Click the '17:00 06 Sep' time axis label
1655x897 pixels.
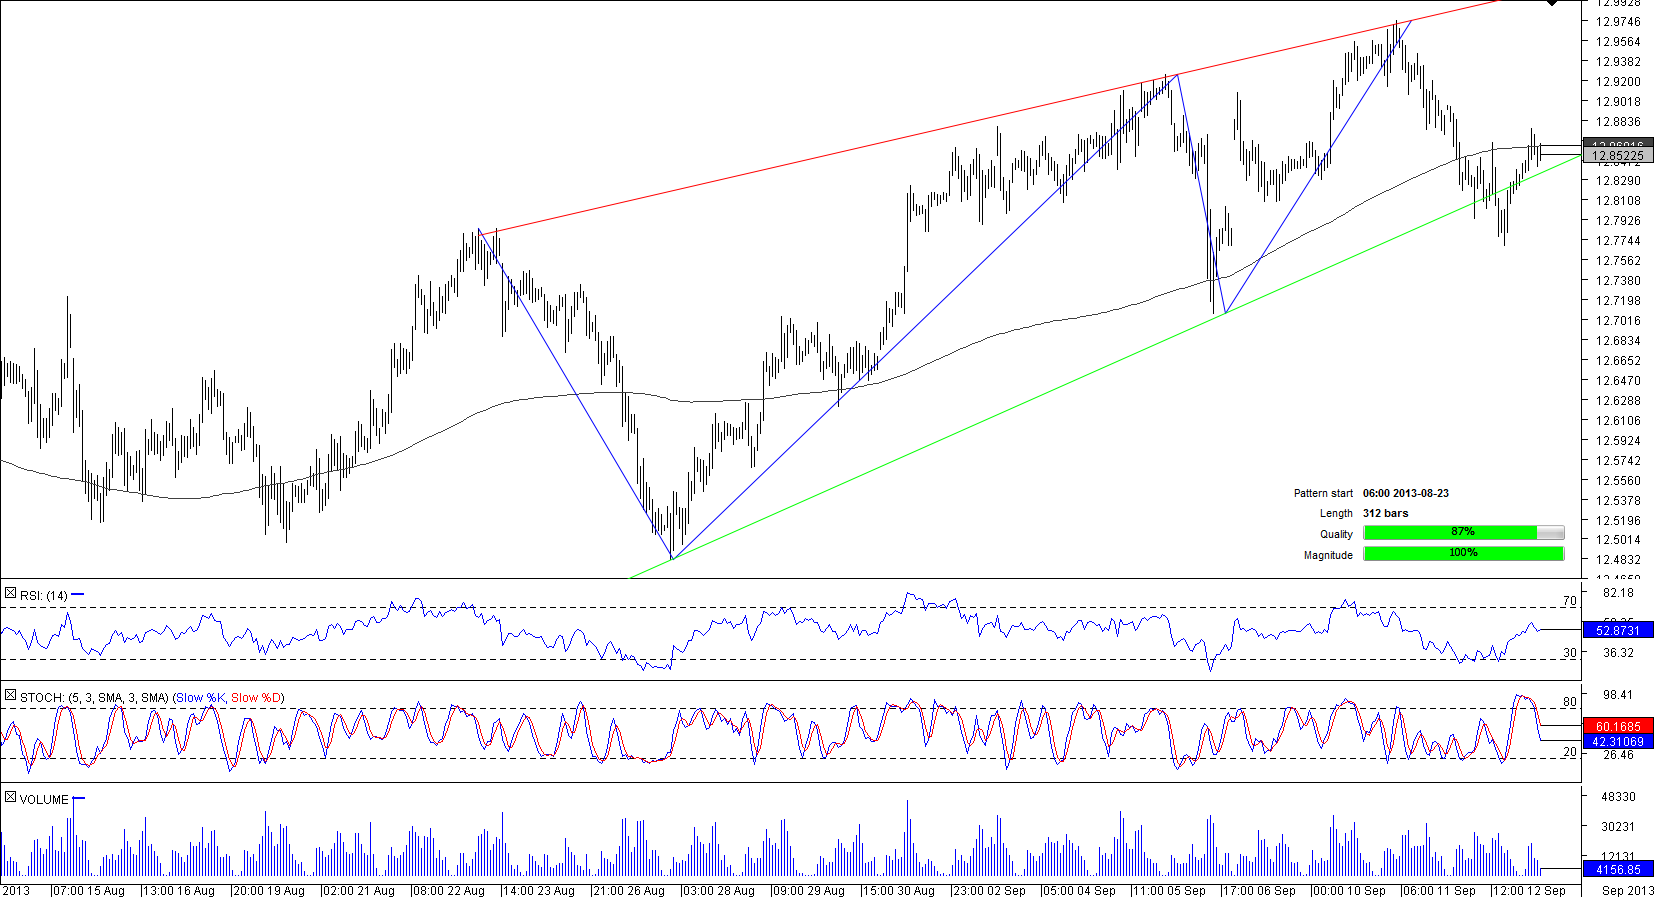click(1258, 890)
